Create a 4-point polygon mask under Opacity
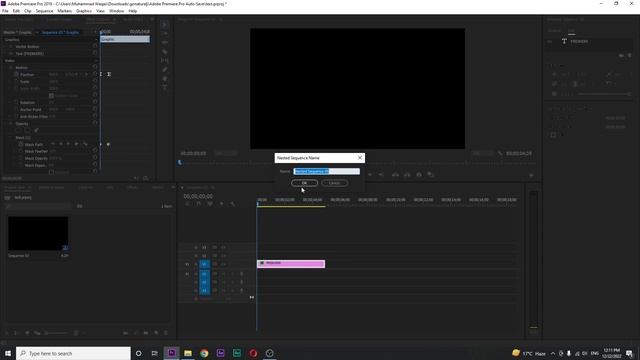This screenshot has height=360, width=640. click(27, 131)
